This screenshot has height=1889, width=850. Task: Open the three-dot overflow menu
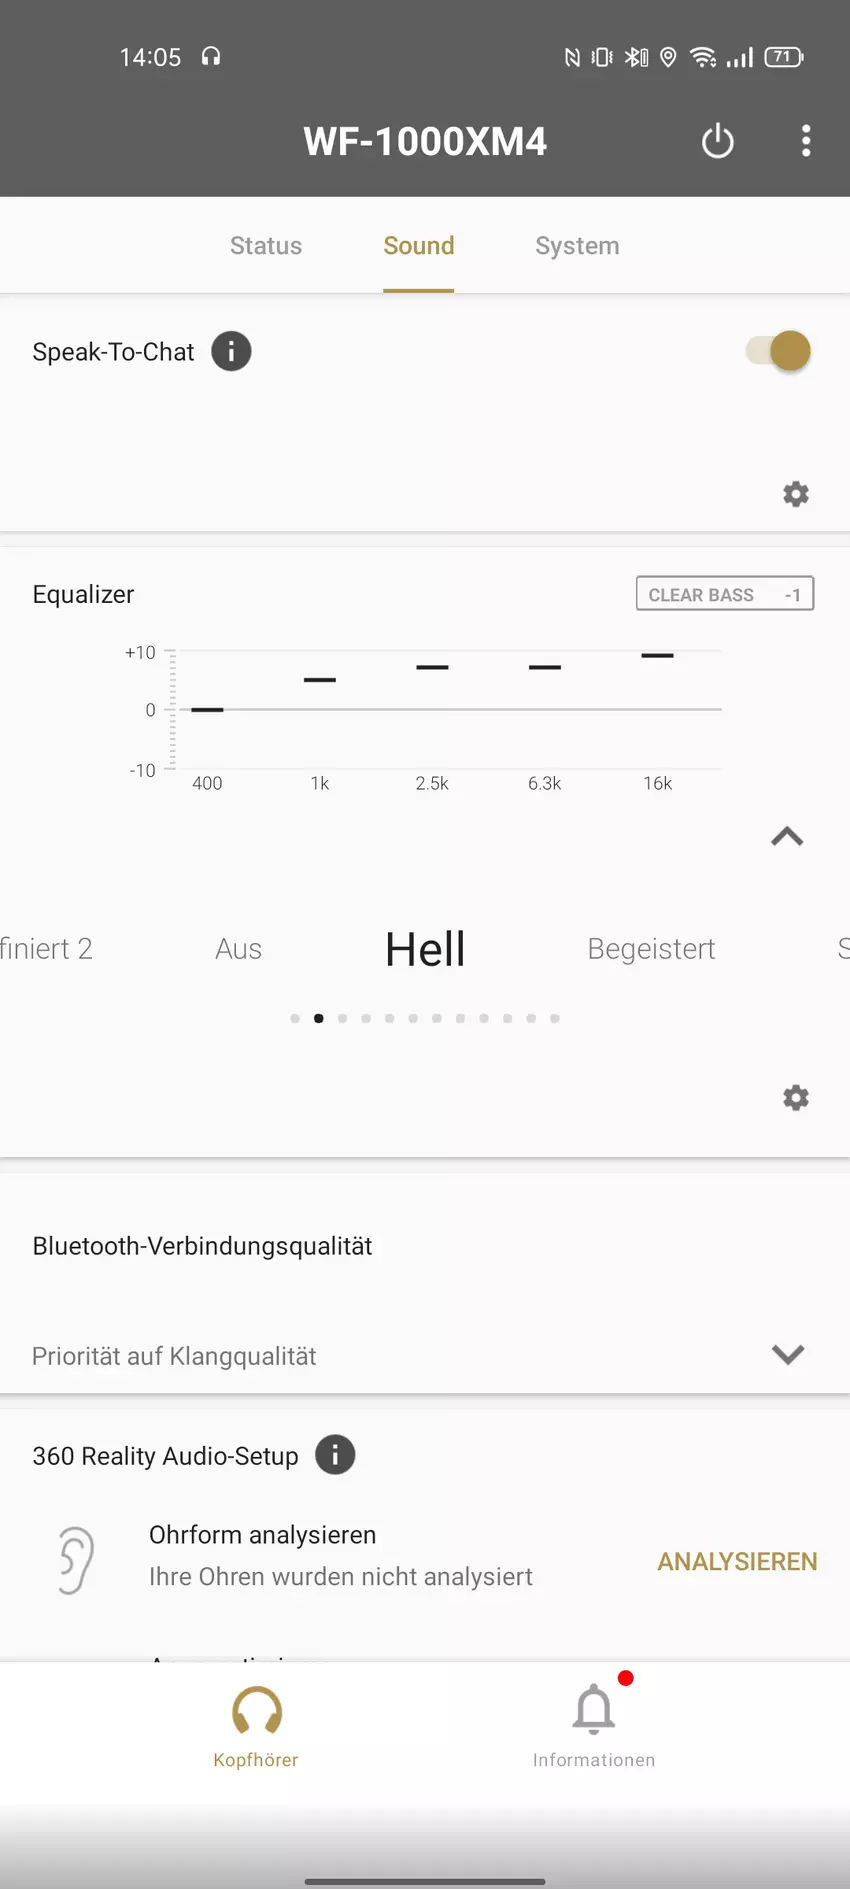[x=806, y=141]
